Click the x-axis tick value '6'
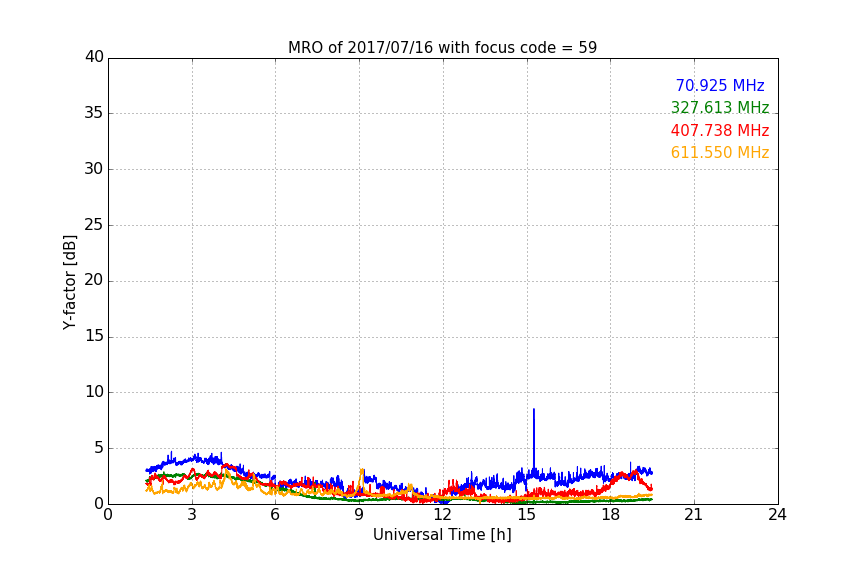864x576 pixels. pyautogui.click(x=276, y=515)
